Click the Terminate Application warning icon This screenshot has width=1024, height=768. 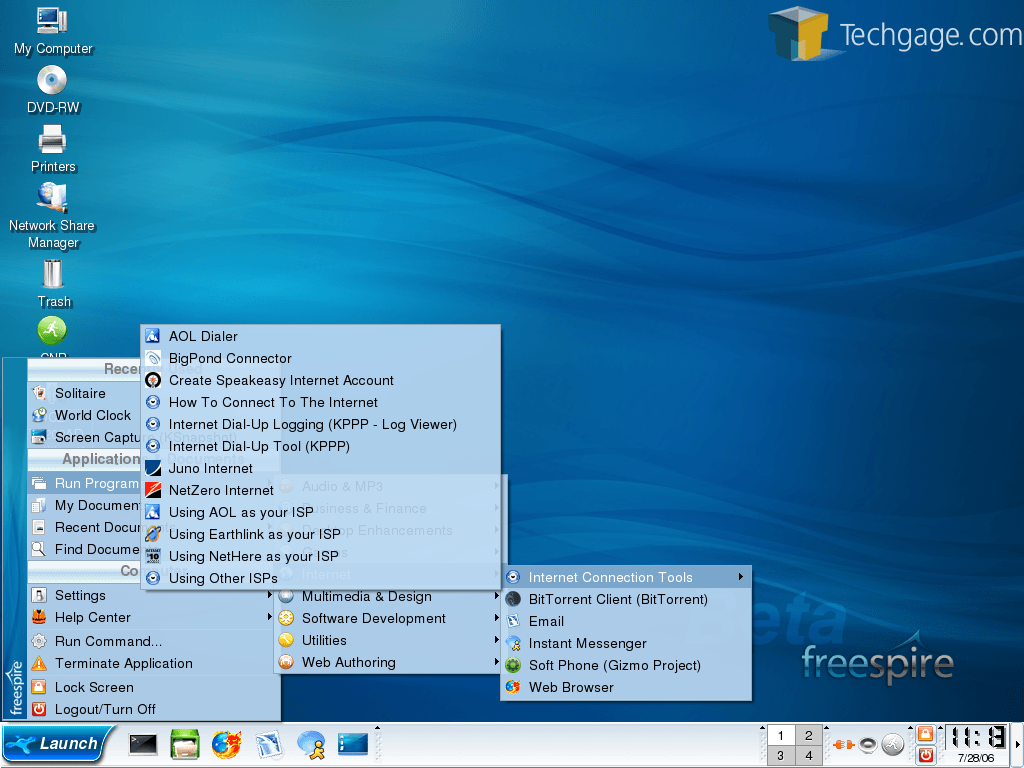coord(39,664)
